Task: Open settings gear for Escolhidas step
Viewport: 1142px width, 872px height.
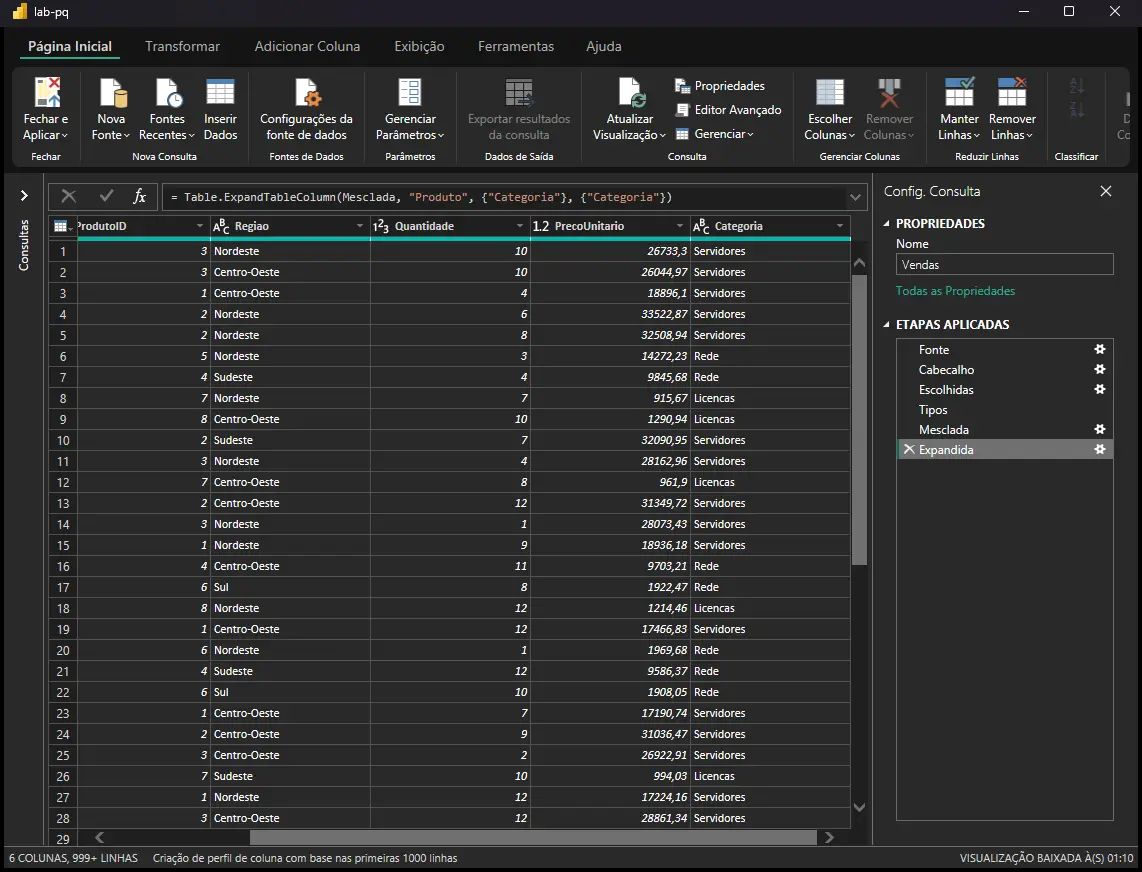Action: coord(1100,390)
